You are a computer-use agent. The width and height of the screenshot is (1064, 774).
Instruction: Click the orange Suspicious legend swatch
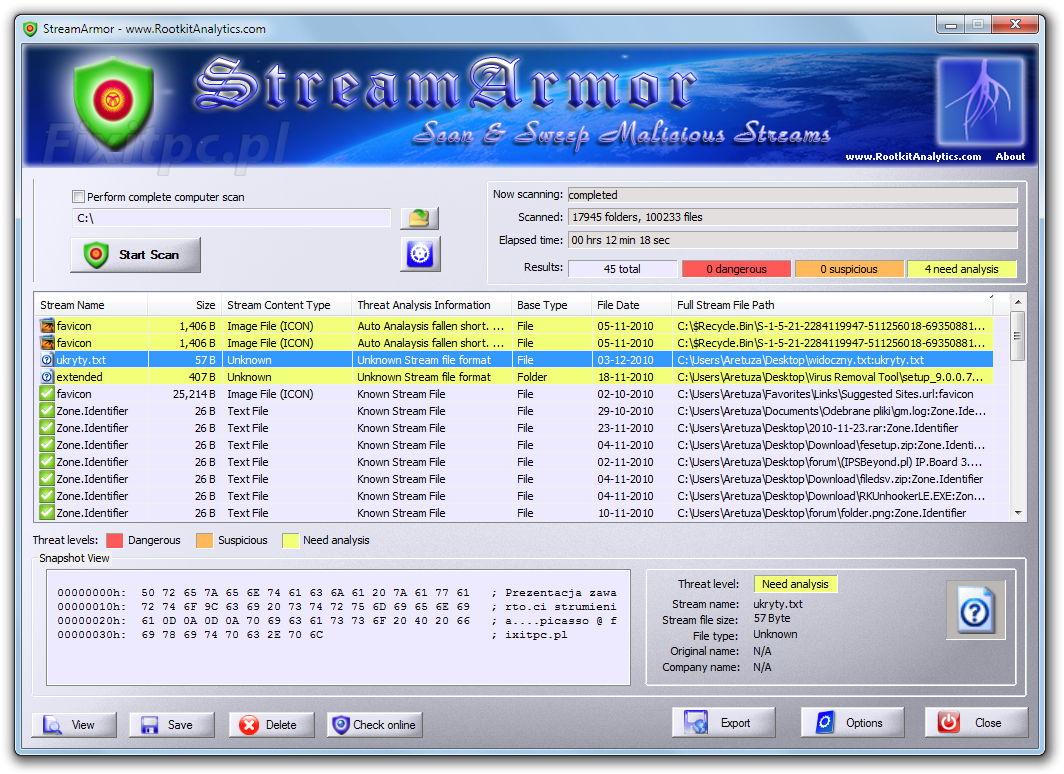(204, 541)
